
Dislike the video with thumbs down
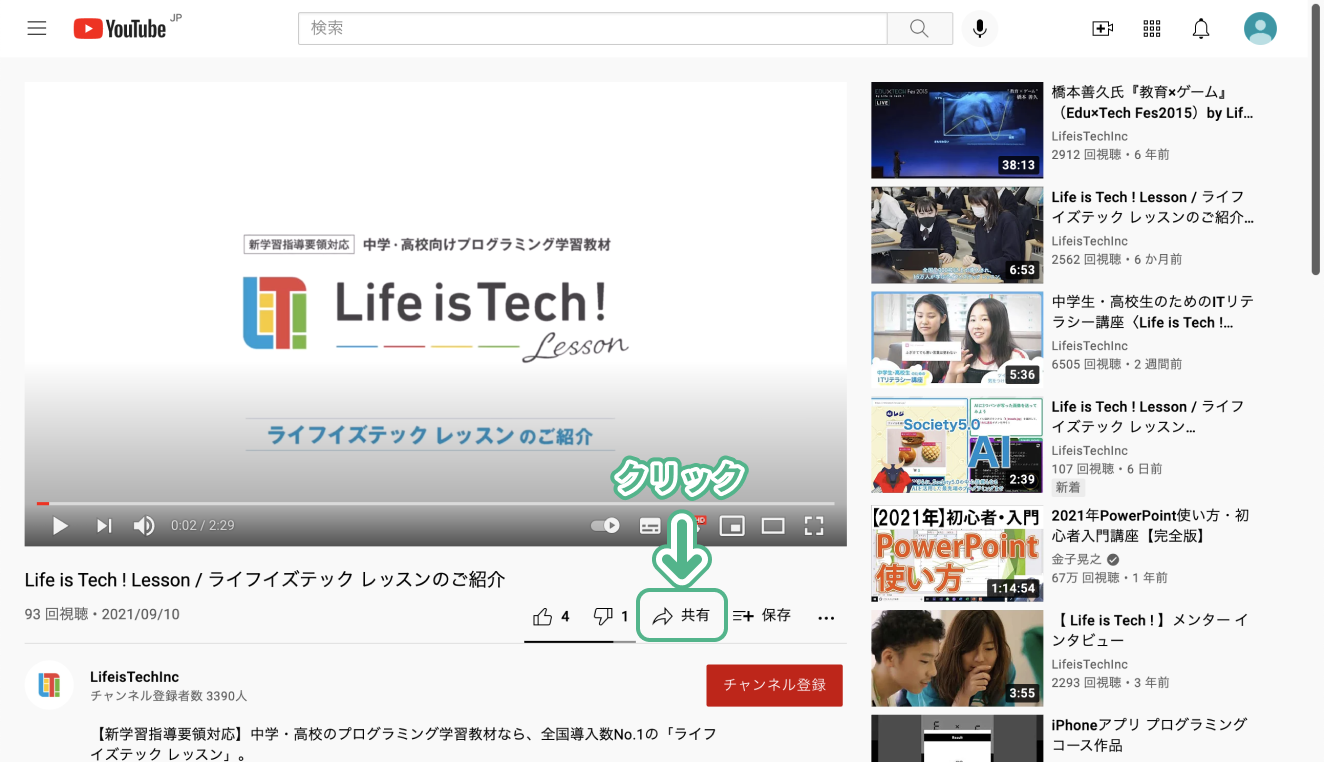coord(610,616)
